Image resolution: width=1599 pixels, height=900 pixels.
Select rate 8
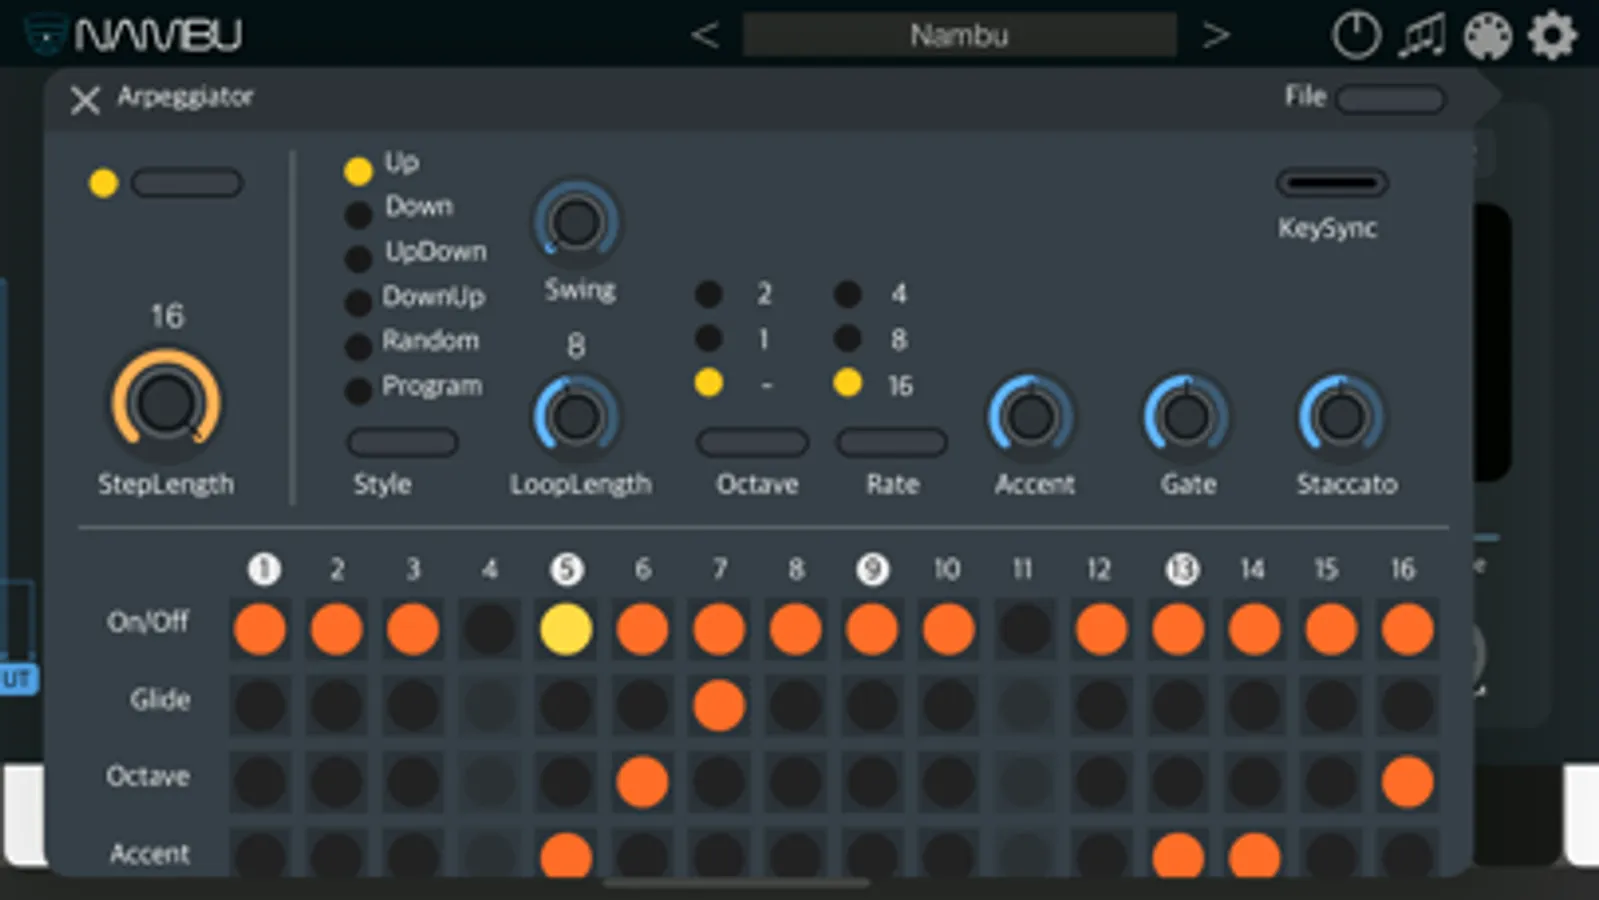pyautogui.click(x=847, y=338)
